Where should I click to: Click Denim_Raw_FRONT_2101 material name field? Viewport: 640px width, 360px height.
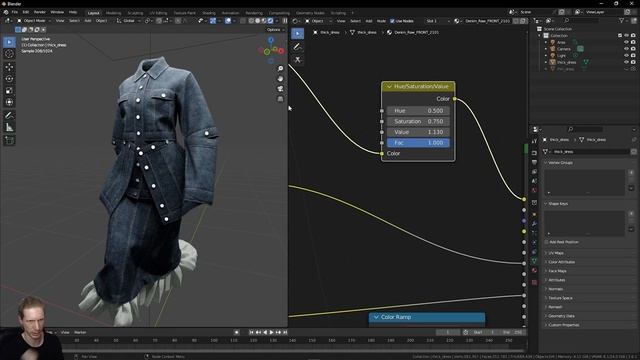(x=487, y=21)
